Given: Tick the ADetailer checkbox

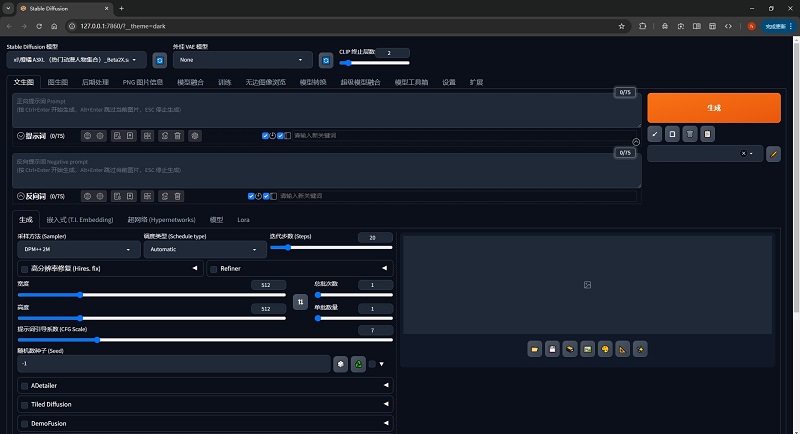Looking at the screenshot, I should (24, 385).
